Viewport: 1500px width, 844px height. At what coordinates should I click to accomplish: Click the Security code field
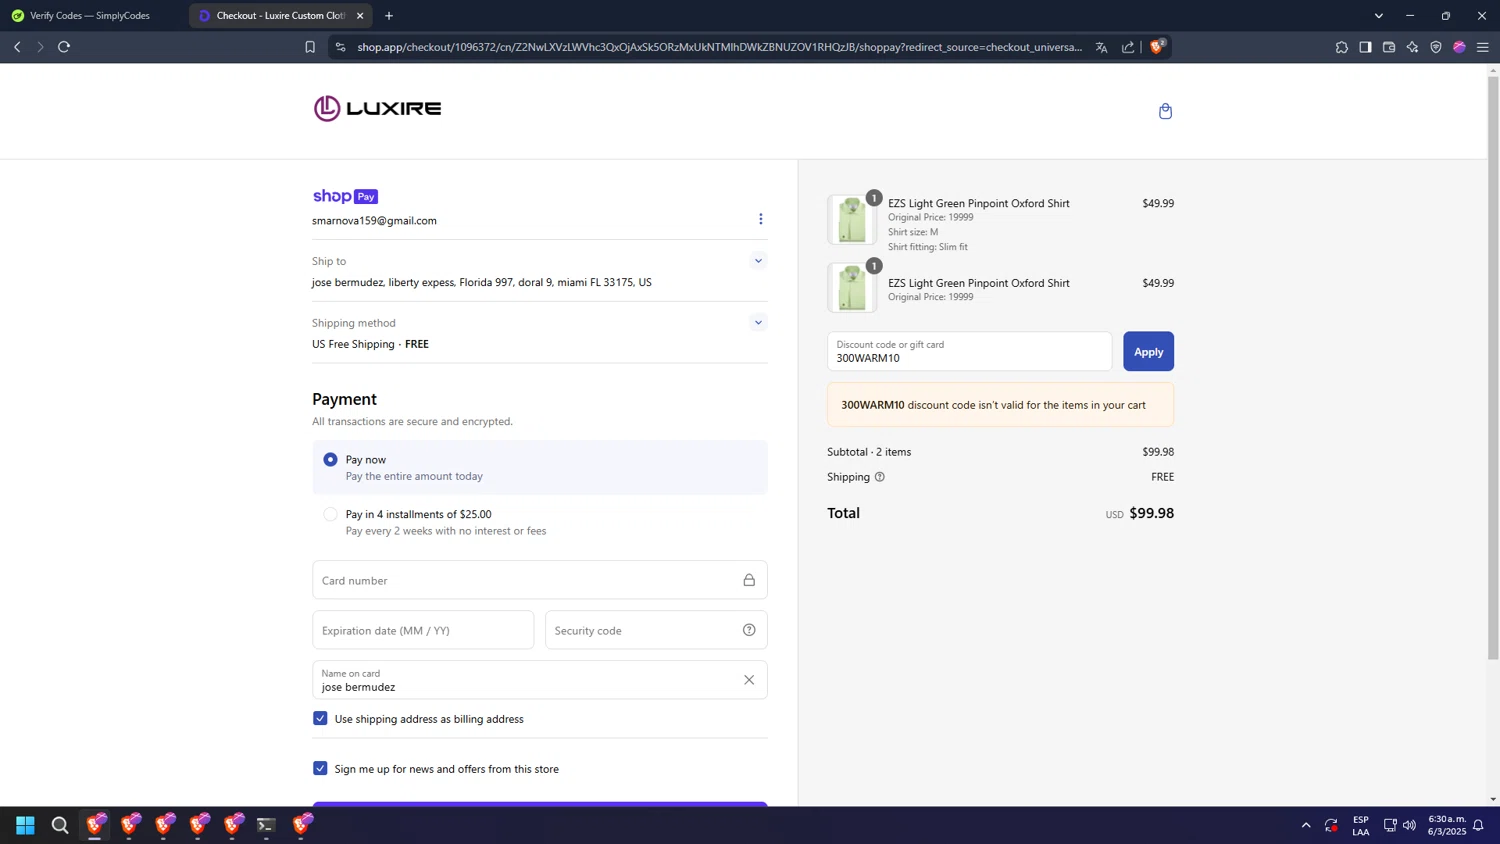coord(656,630)
